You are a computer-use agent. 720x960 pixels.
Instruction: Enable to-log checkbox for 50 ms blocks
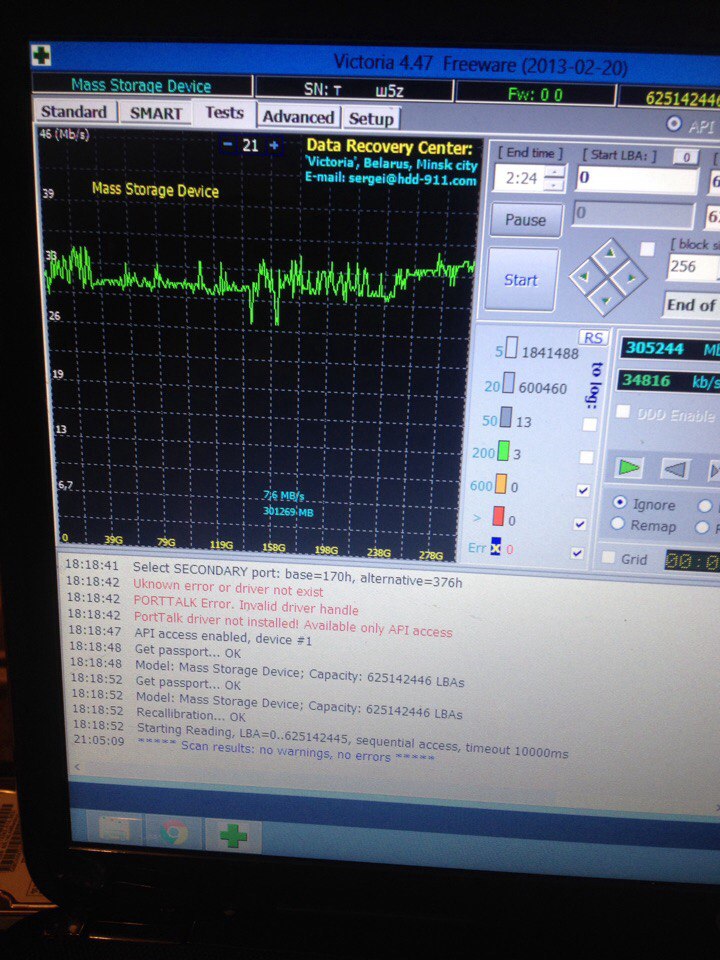pos(588,424)
